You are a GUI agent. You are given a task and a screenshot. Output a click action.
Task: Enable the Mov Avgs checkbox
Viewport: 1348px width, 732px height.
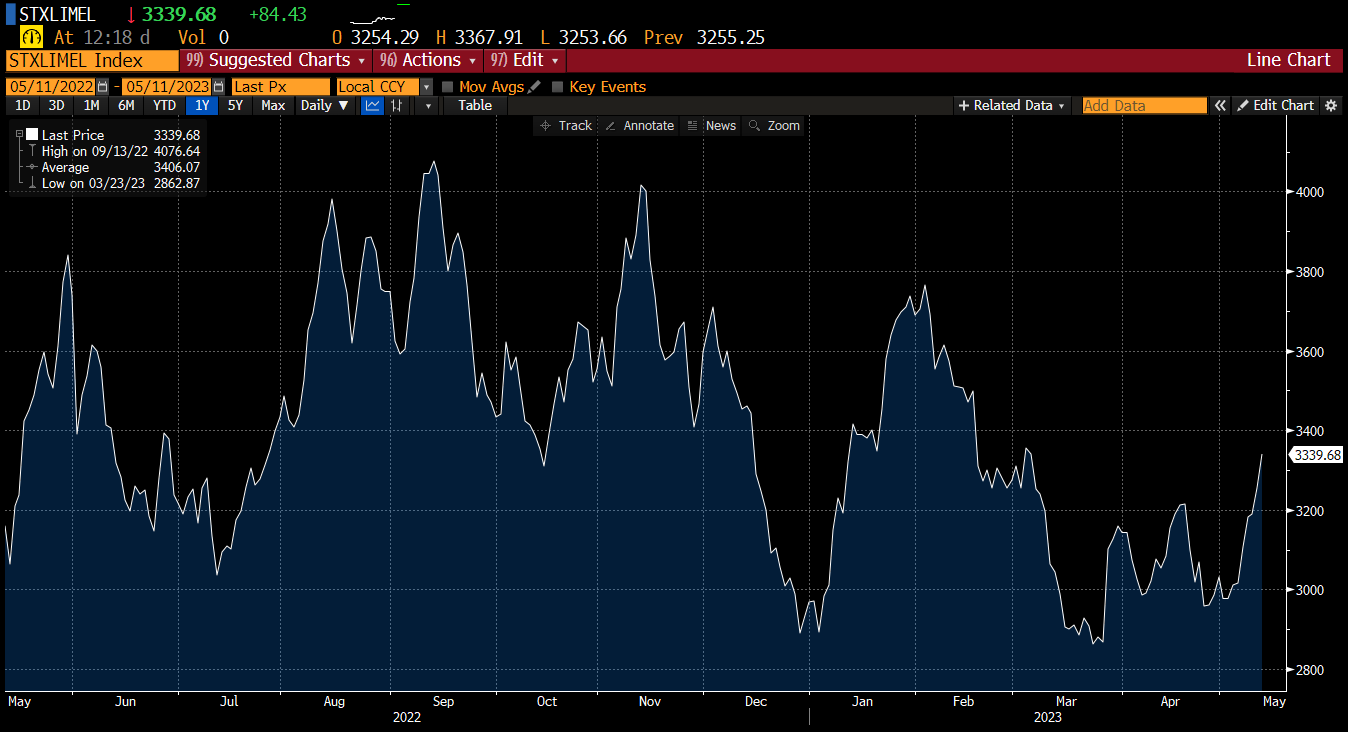447,87
